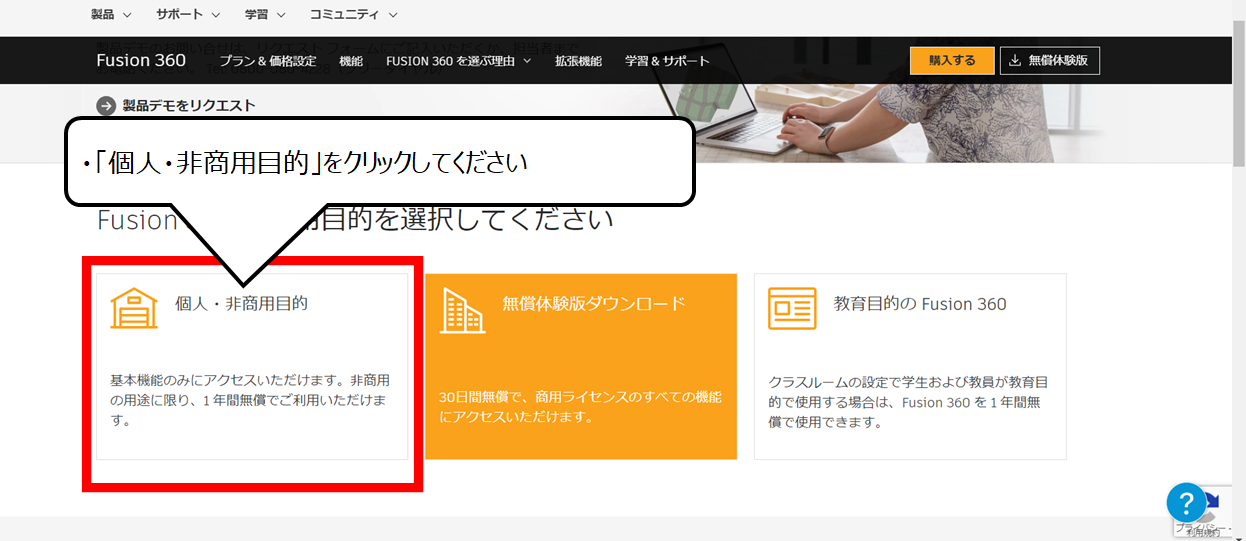This screenshot has height=541, width=1246.
Task: Click the orange 購入する button
Action: (x=952, y=60)
